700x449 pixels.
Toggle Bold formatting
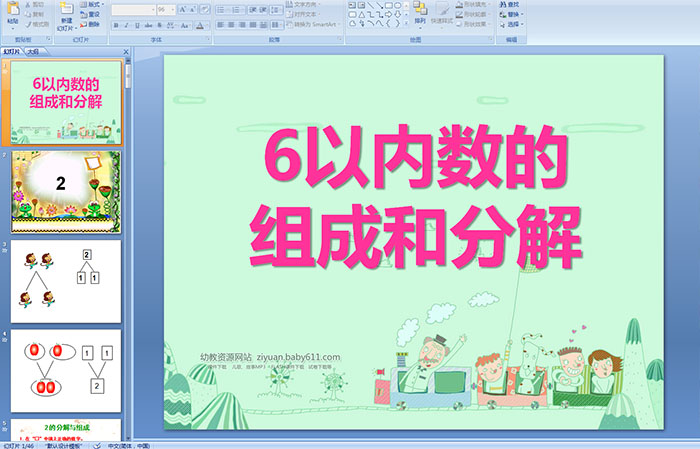tap(116, 25)
